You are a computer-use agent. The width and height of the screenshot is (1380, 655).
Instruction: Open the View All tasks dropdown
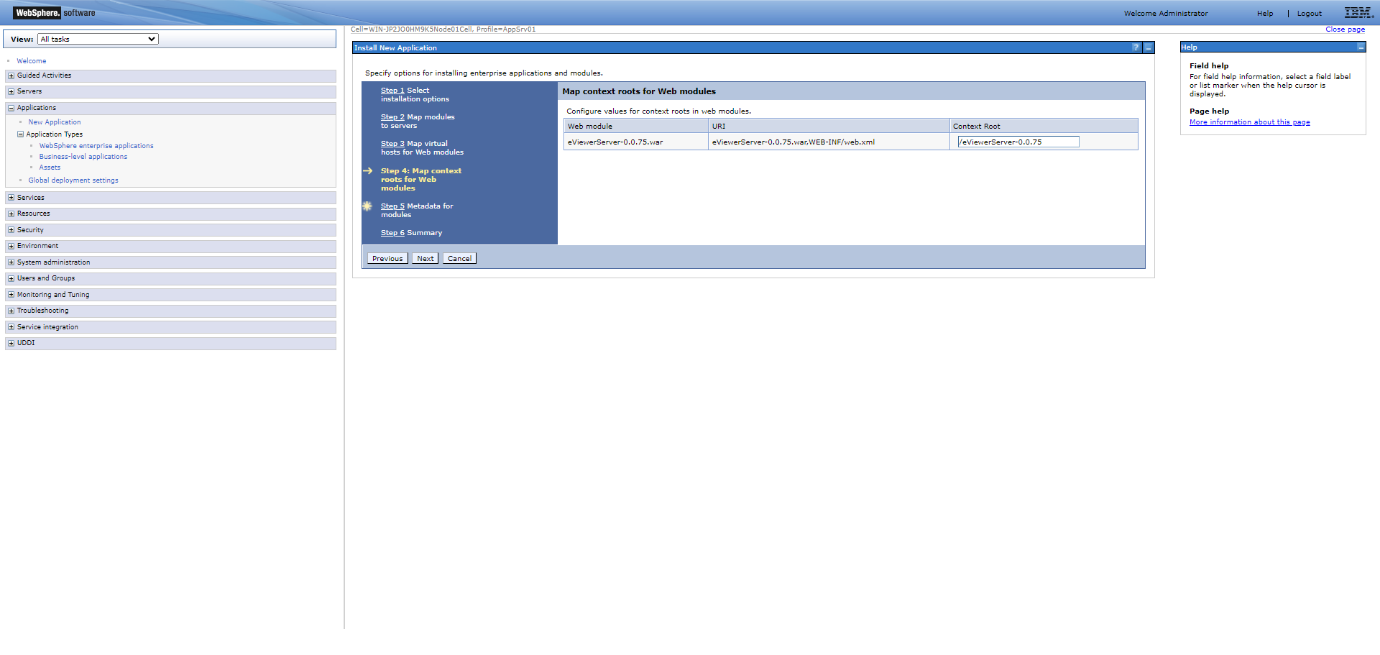(97, 39)
